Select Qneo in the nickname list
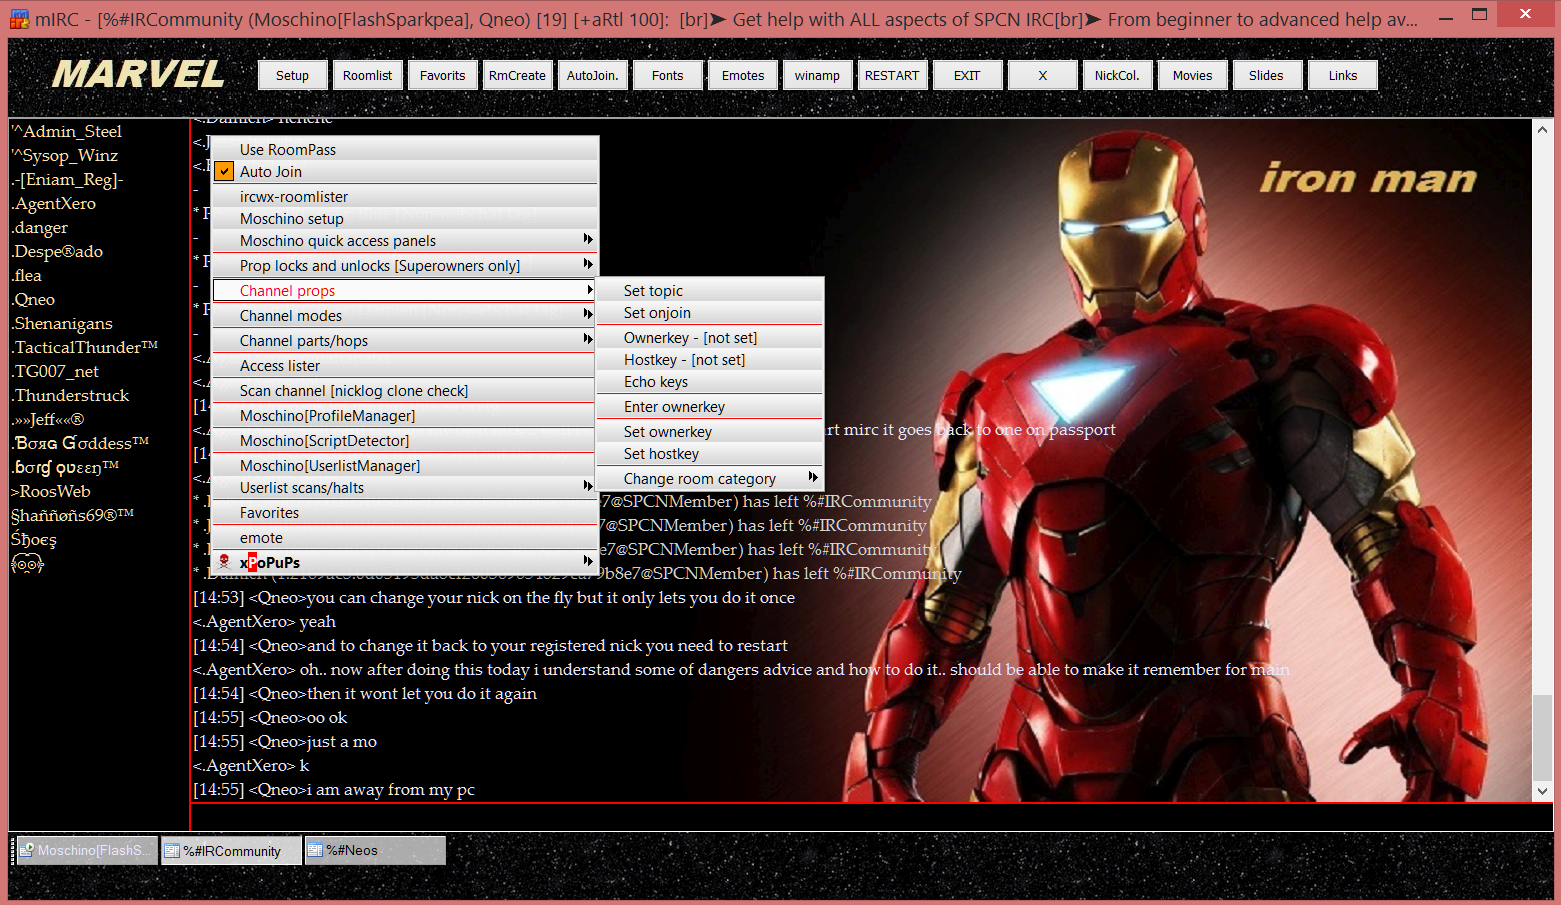This screenshot has width=1561, height=905. click(x=35, y=300)
